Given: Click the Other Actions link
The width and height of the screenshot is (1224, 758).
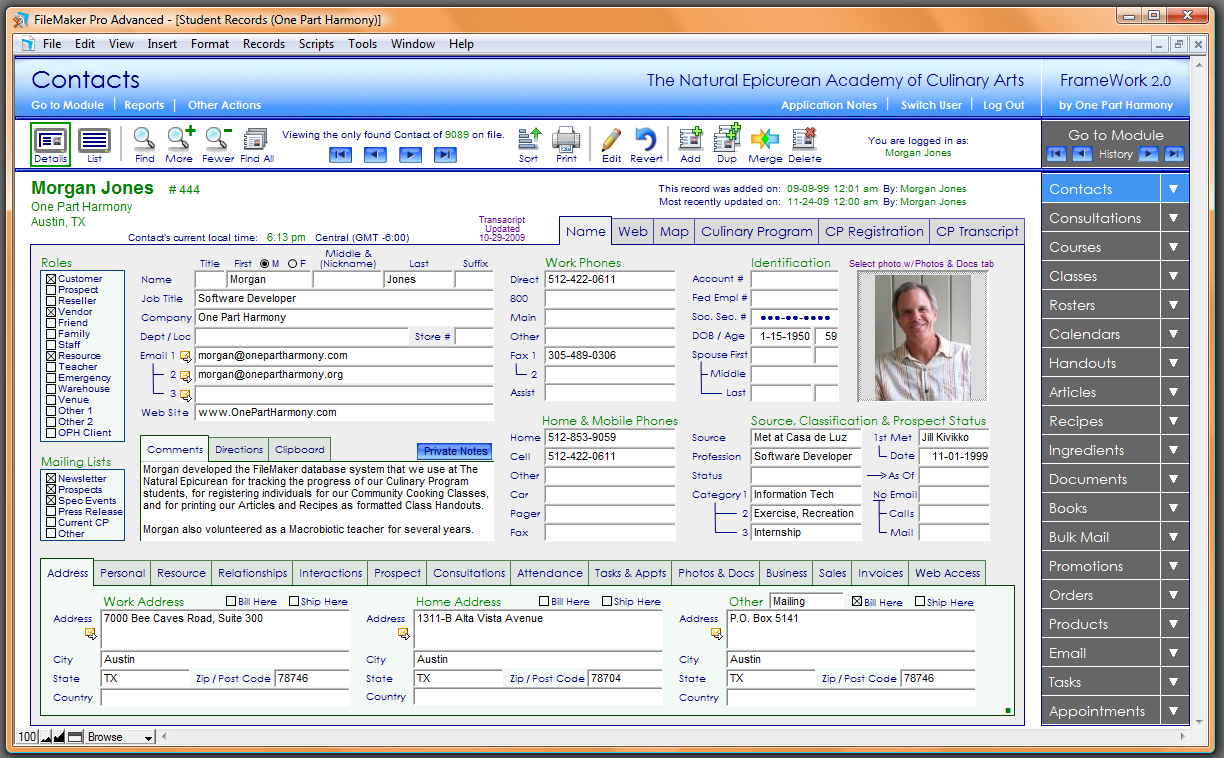Looking at the screenshot, I should [224, 105].
